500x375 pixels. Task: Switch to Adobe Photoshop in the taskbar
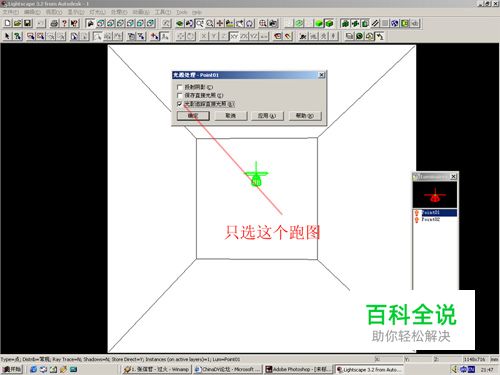coord(298,369)
